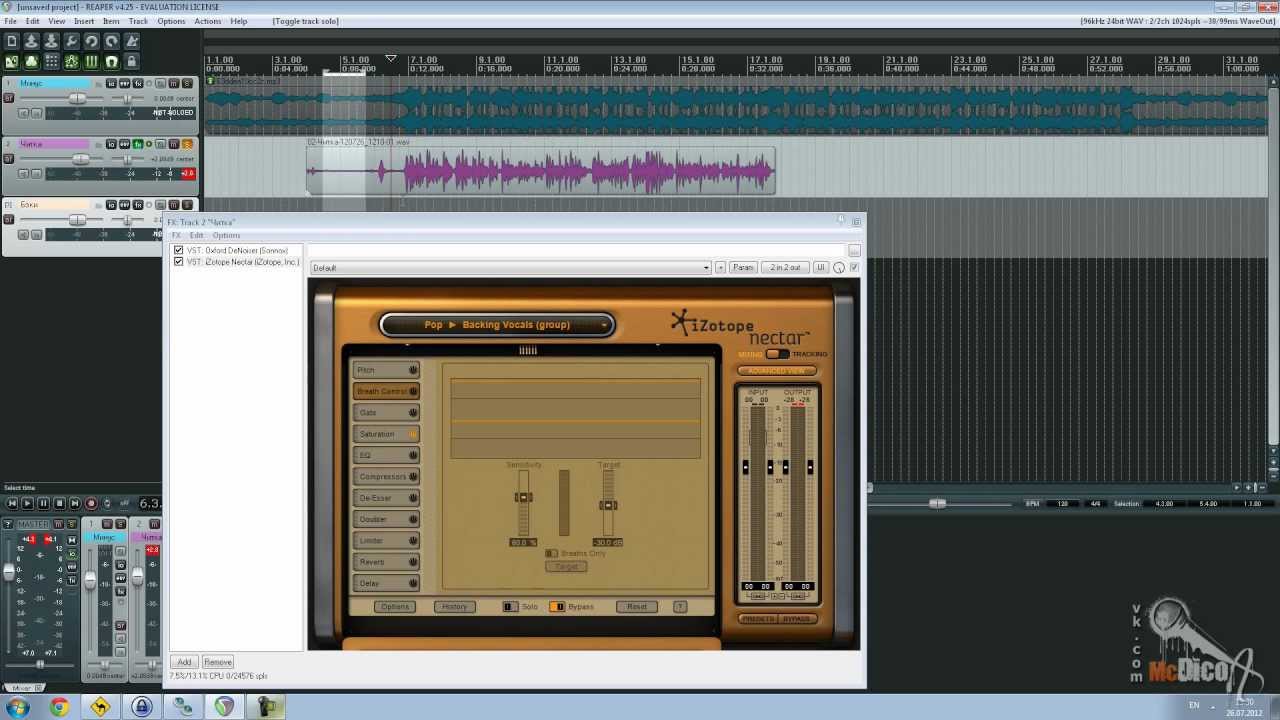Open the Track menu
This screenshot has height=720, width=1280.
coord(138,21)
